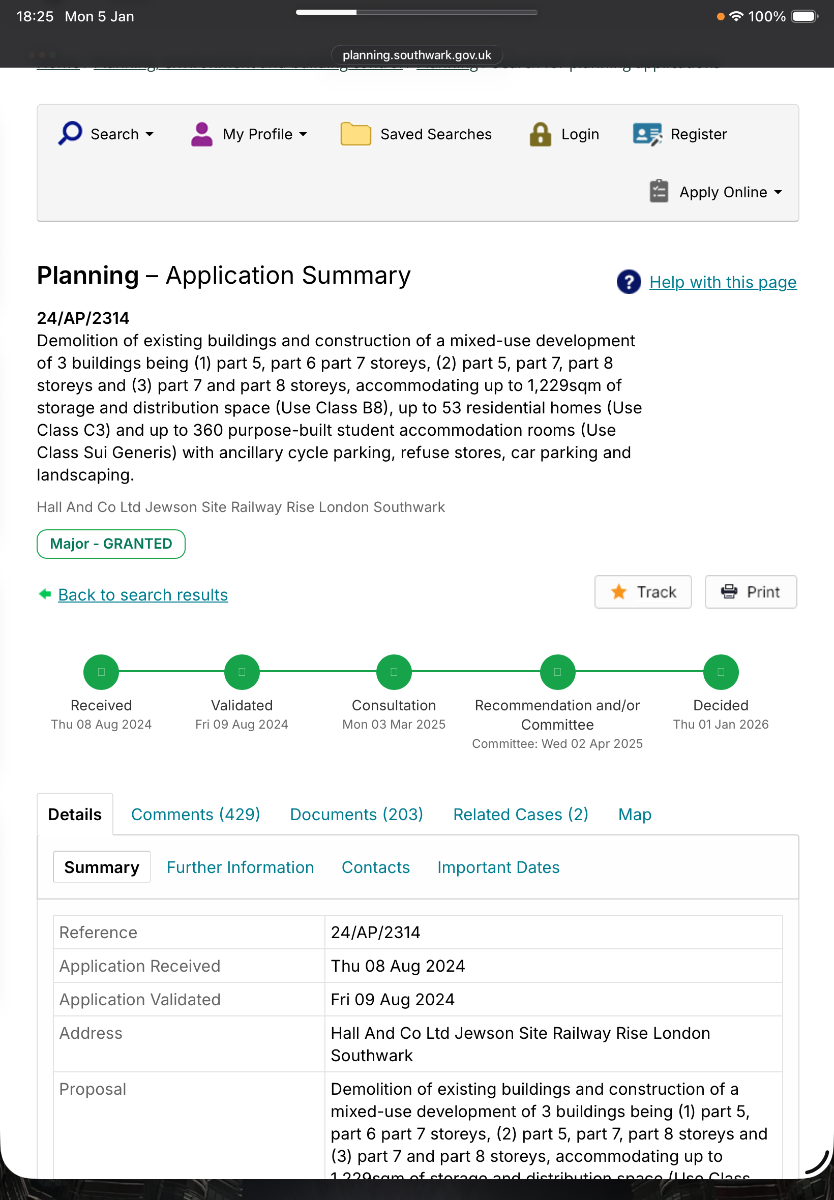The height and width of the screenshot is (1200, 834).
Task: Click the blue question mark help icon
Action: click(629, 282)
